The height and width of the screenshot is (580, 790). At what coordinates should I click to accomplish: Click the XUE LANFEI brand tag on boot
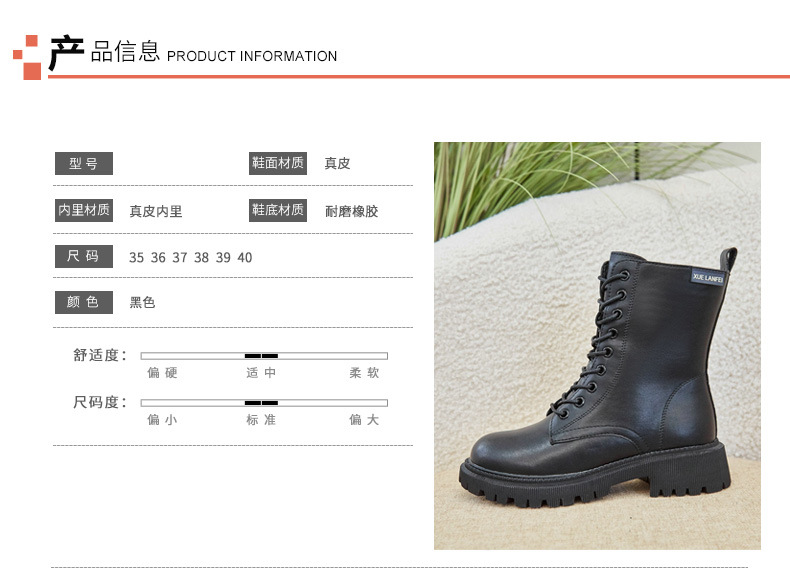tap(707, 277)
